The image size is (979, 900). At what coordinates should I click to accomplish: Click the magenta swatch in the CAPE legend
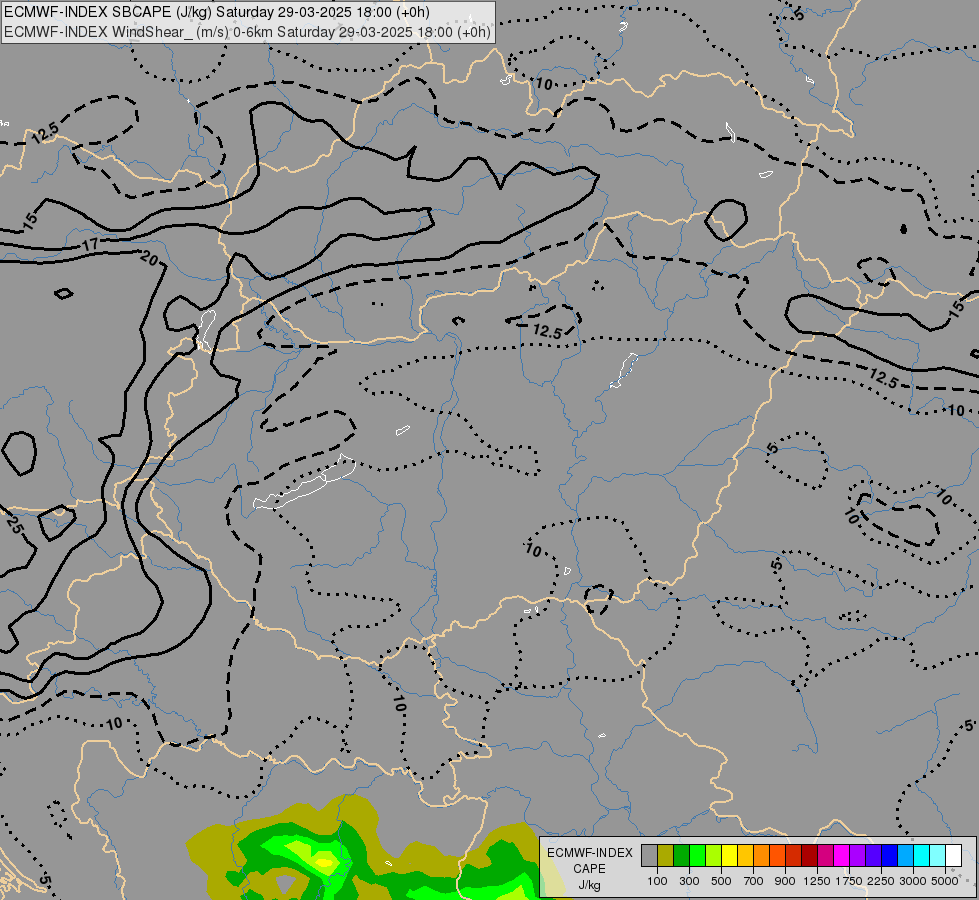click(842, 856)
